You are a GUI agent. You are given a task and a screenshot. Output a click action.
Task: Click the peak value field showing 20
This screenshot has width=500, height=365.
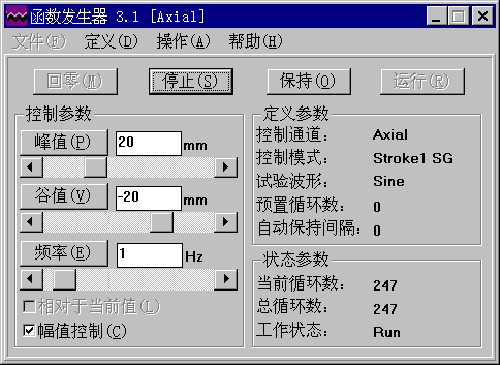149,143
